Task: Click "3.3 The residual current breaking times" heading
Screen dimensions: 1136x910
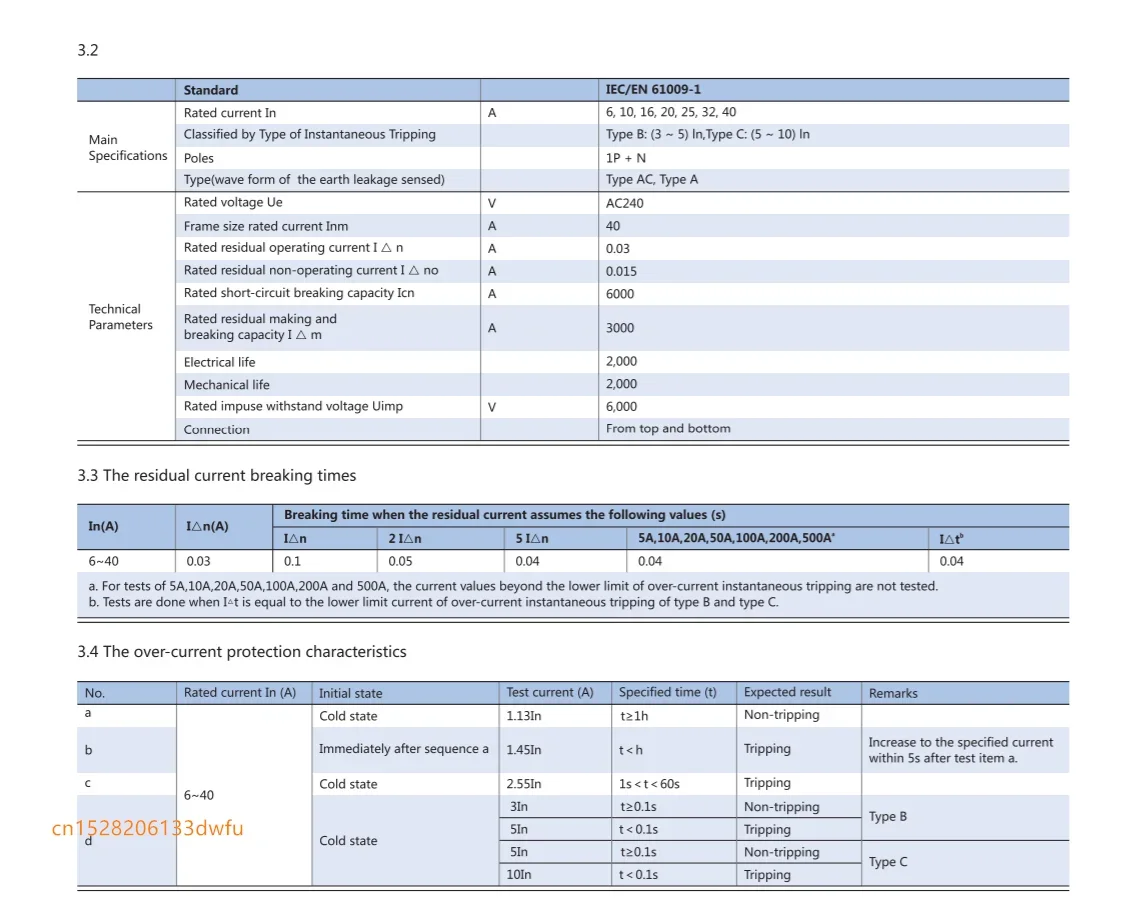Action: [x=216, y=475]
